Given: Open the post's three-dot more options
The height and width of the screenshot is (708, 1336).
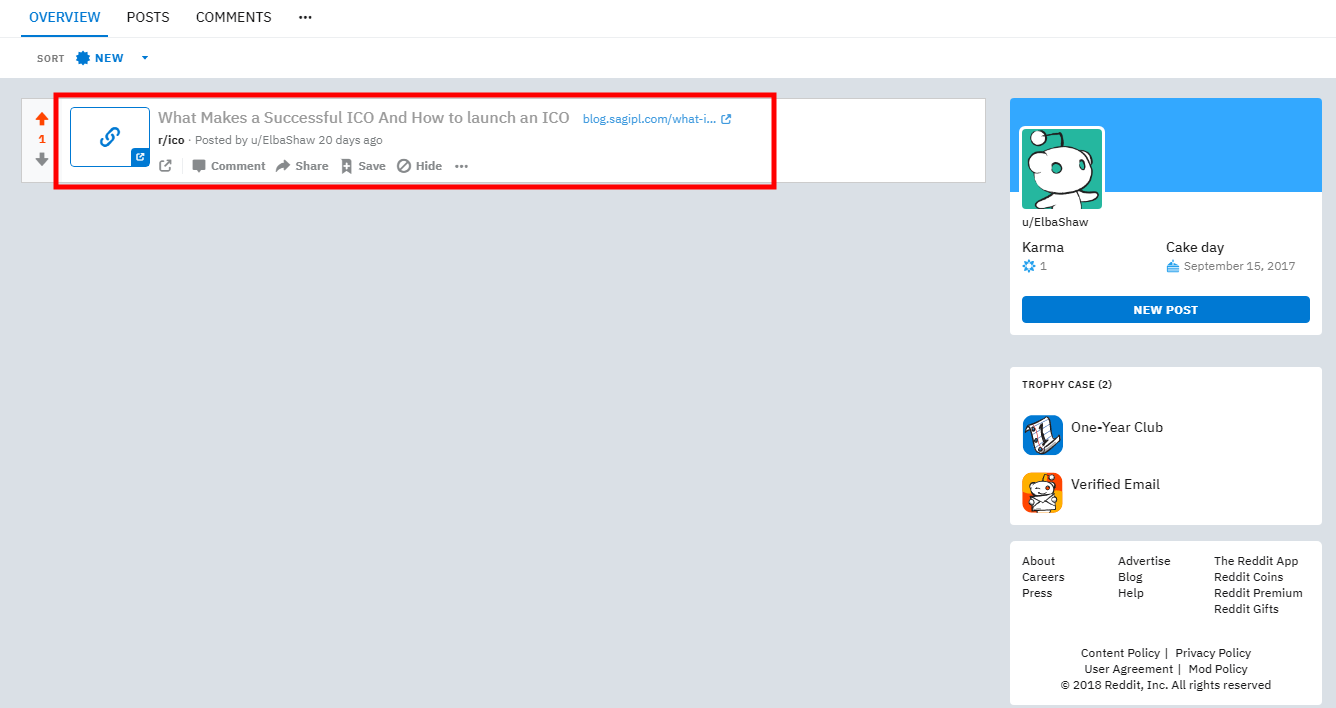Looking at the screenshot, I should [x=461, y=166].
